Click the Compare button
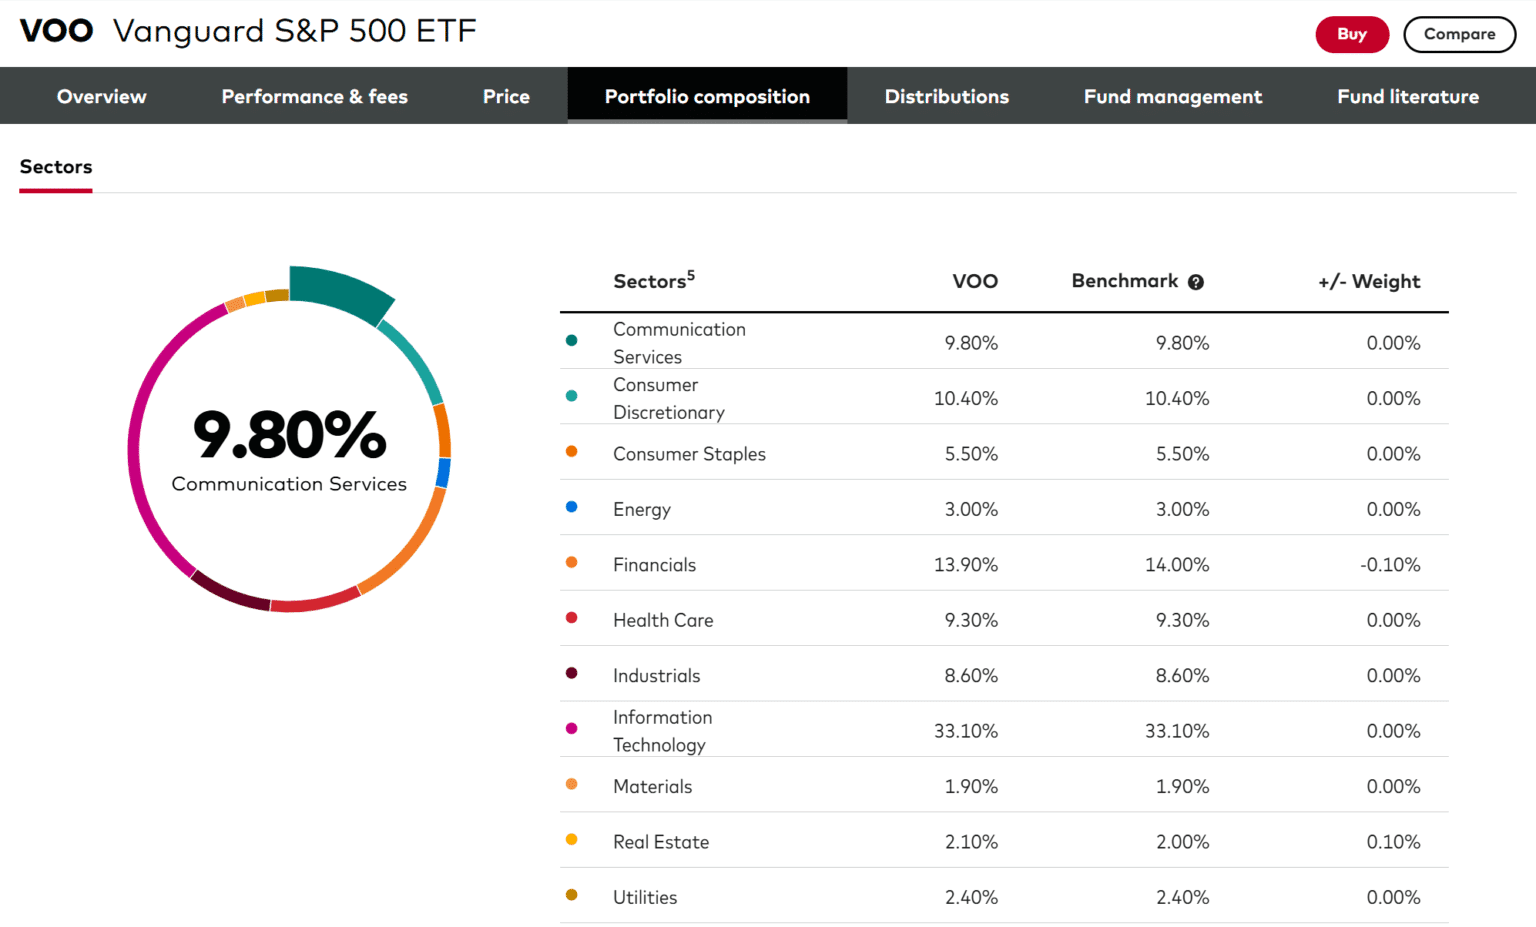Viewport: 1536px width, 927px height. pyautogui.click(x=1459, y=34)
